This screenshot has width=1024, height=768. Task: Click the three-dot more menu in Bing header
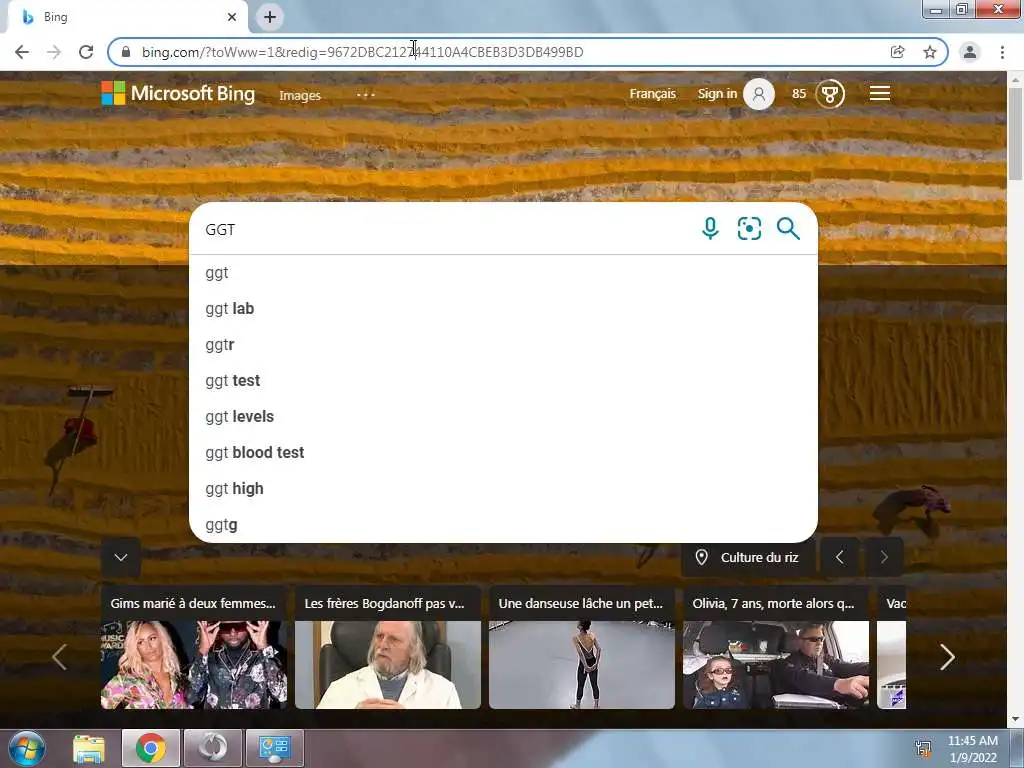point(366,95)
